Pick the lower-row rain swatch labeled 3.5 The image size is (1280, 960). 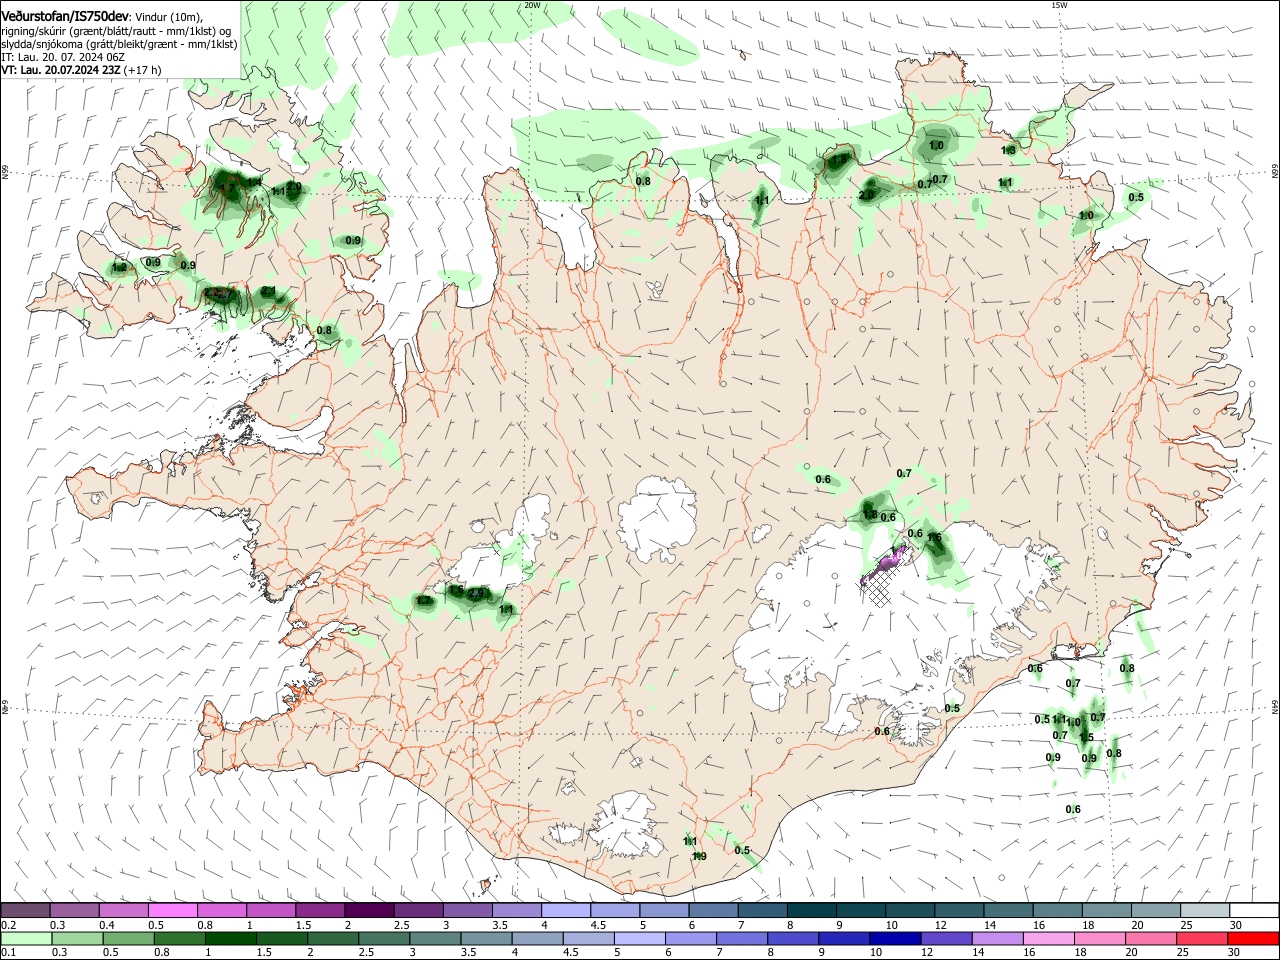[485, 938]
